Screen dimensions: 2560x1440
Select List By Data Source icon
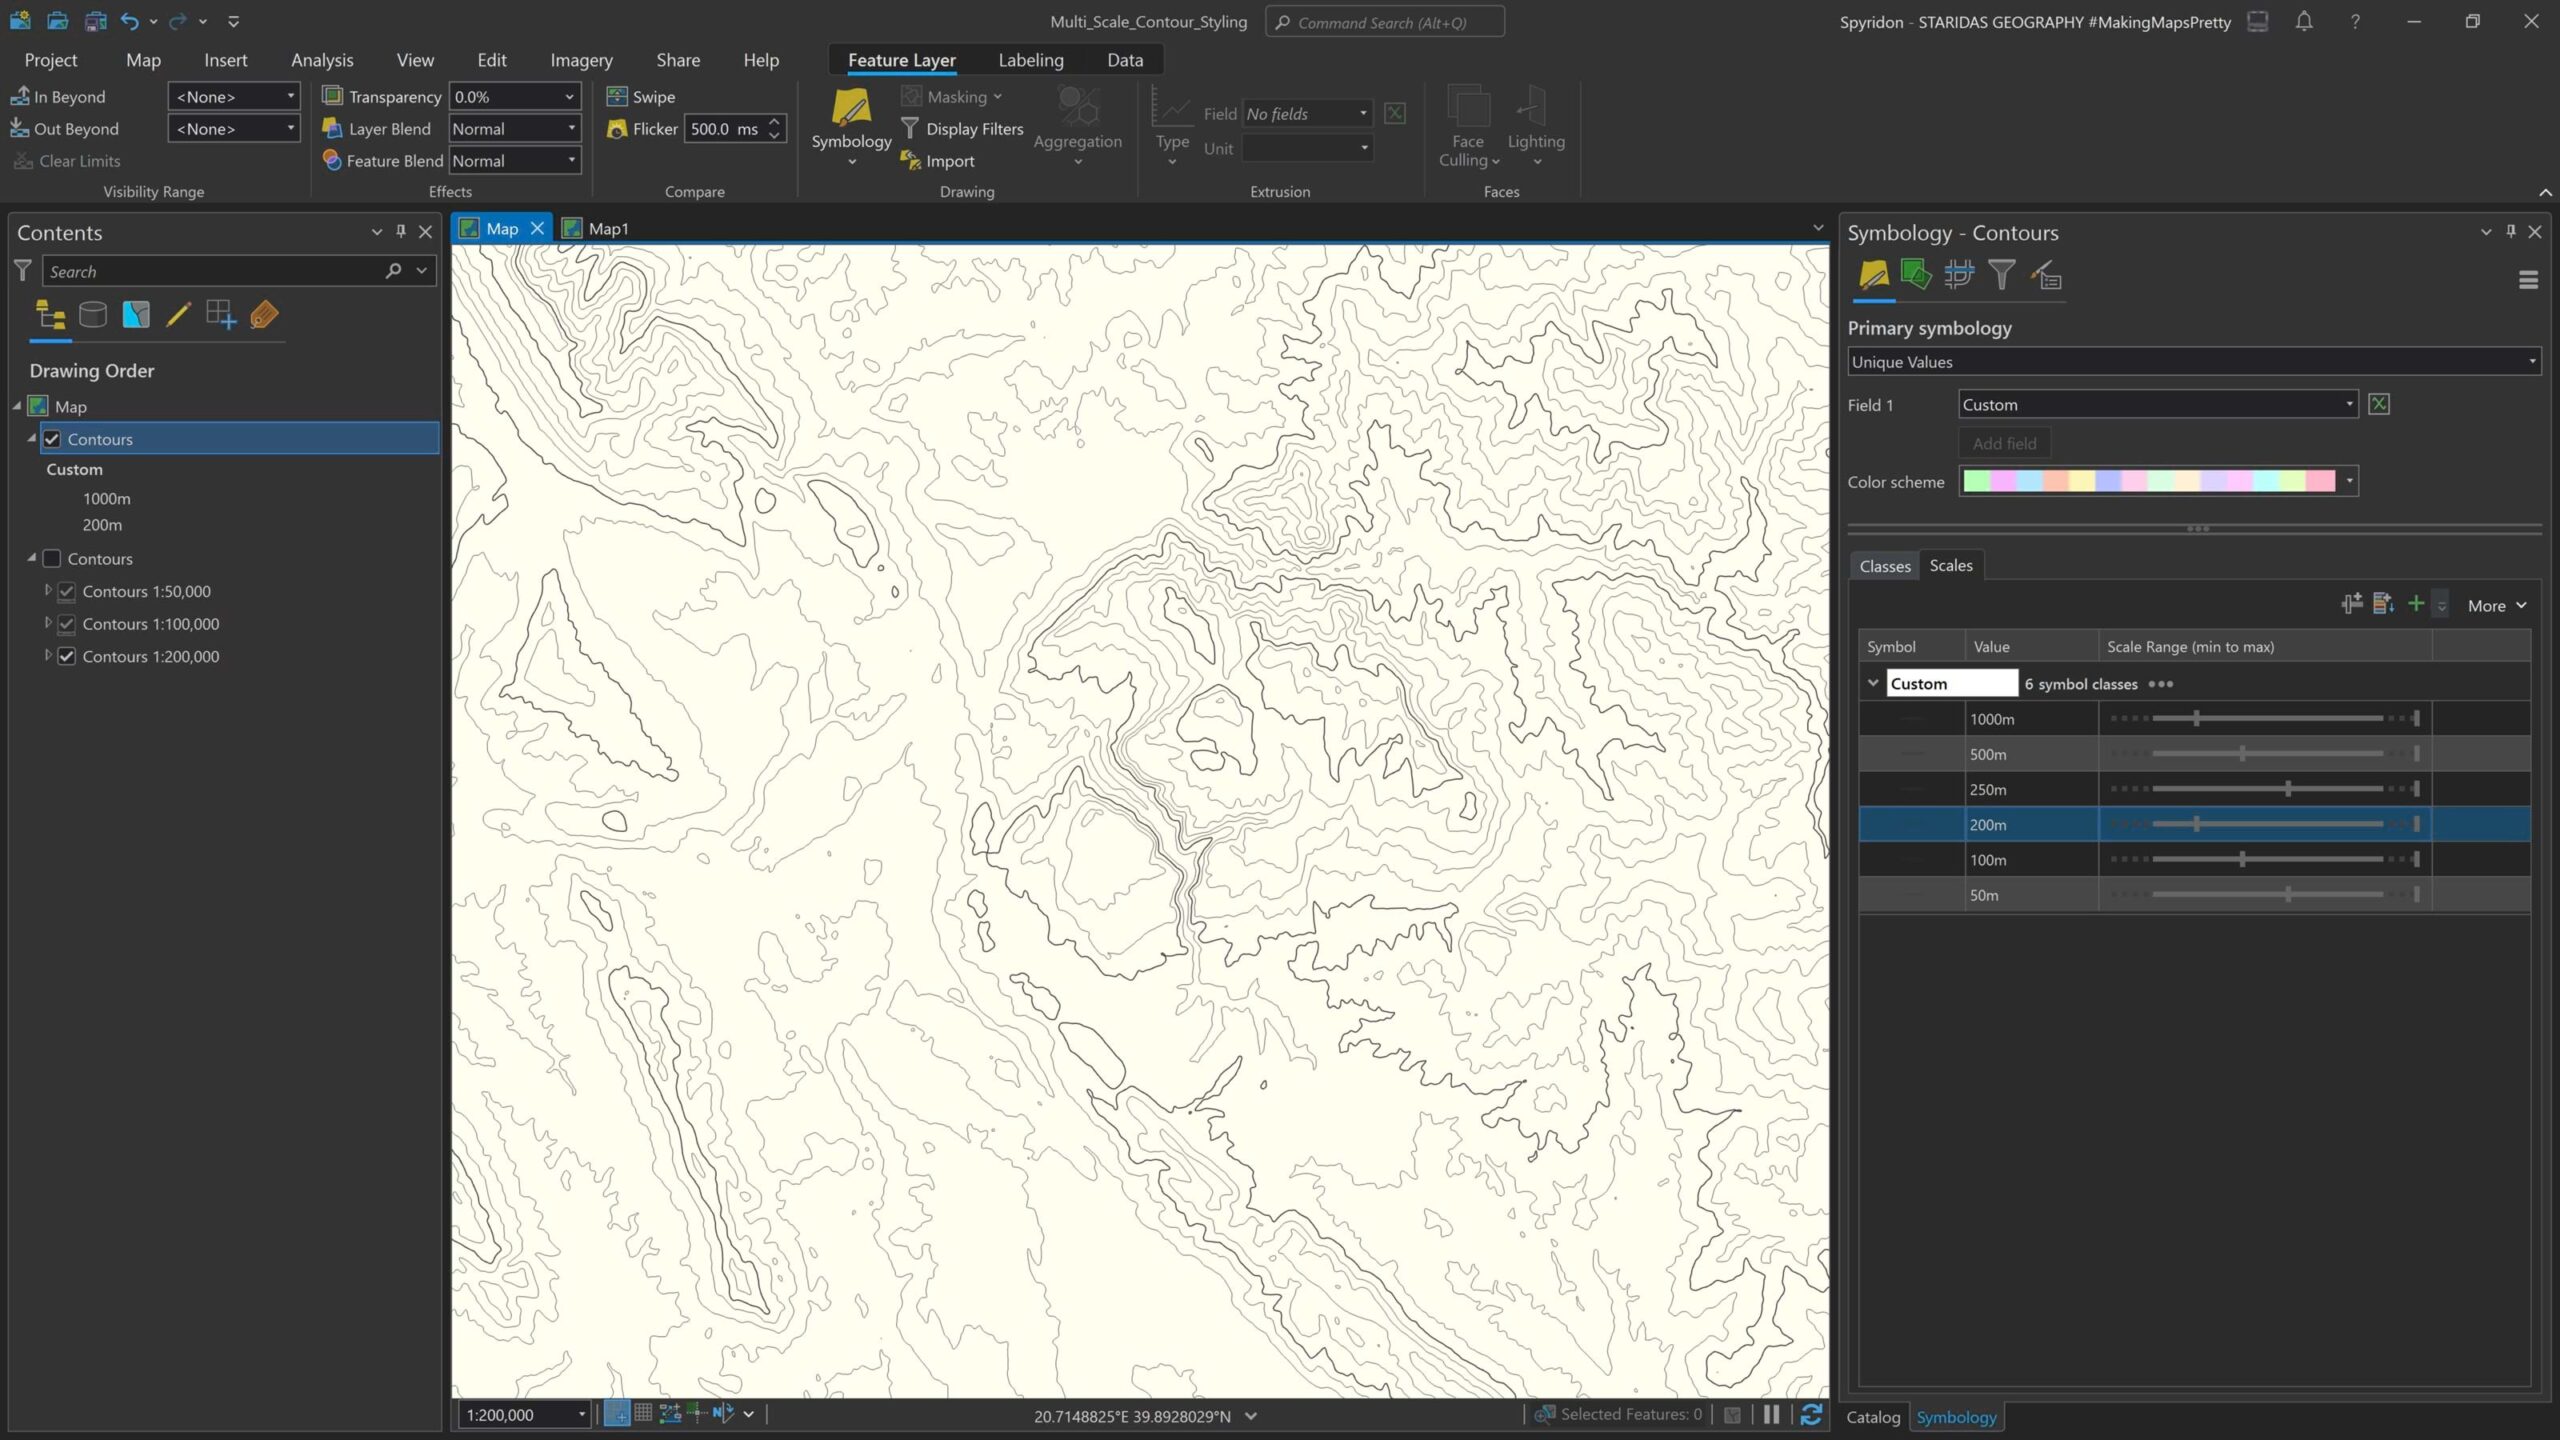[93, 316]
